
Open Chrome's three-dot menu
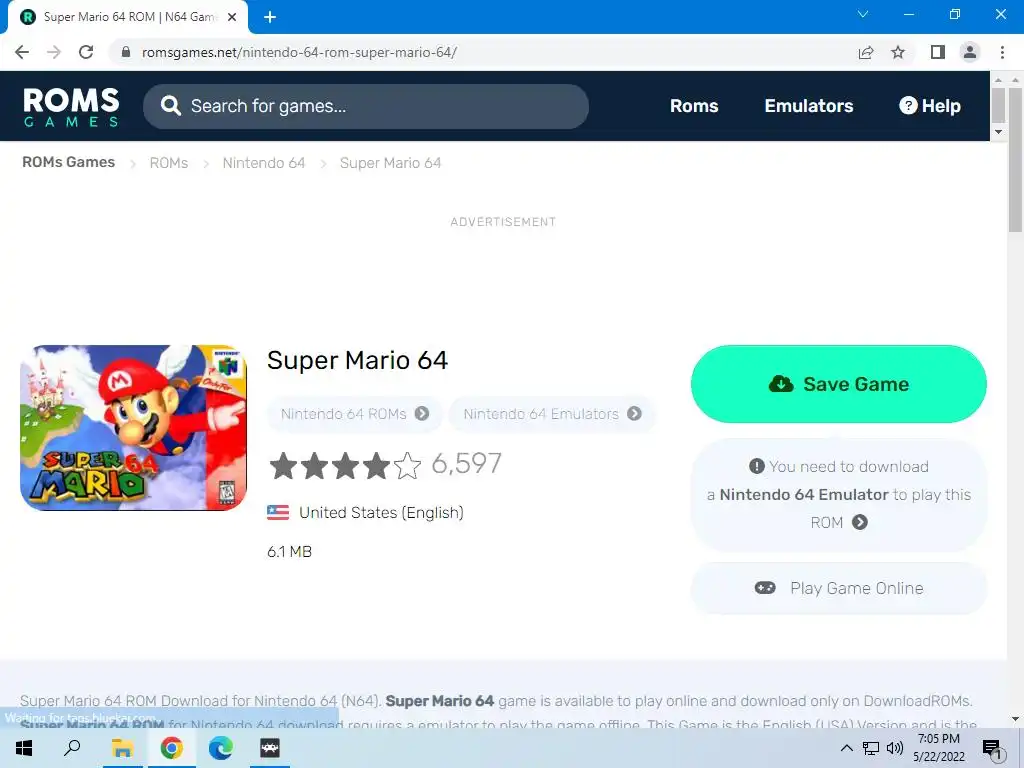coord(1002,52)
